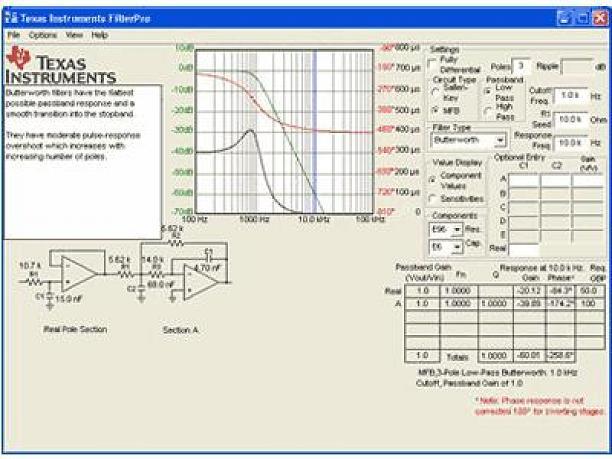
Task: Choose Low Pass passband
Action: [487, 92]
